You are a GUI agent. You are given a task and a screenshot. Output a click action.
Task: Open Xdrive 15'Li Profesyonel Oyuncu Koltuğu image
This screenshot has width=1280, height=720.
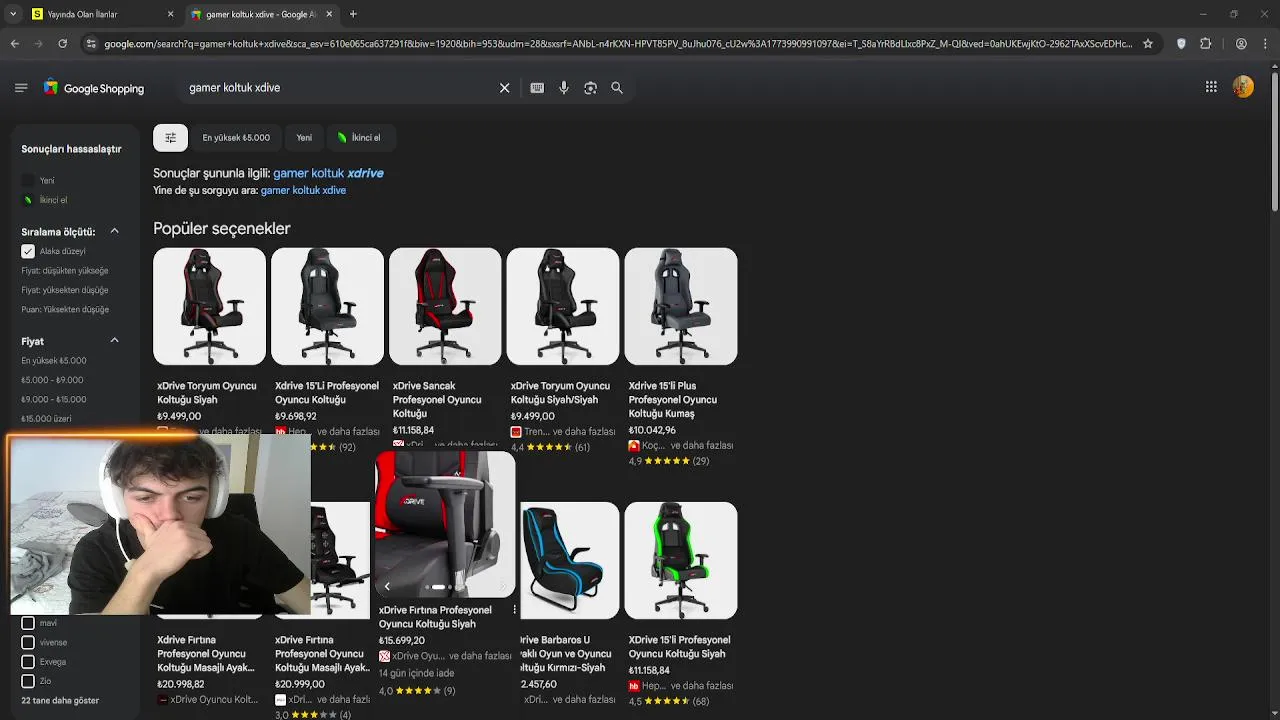[x=327, y=306]
